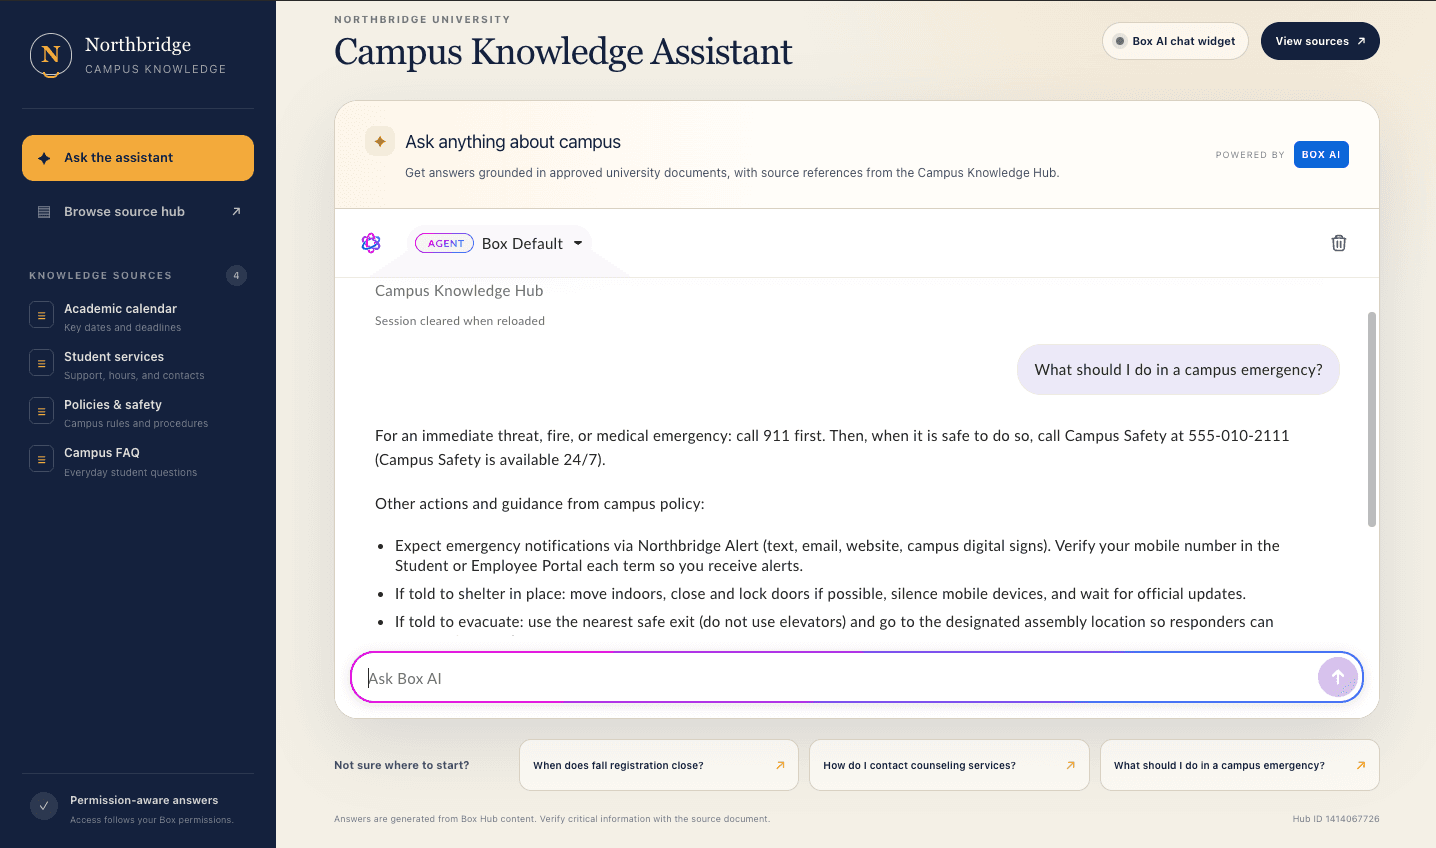
Task: Click the POWERED BY label
Action: 1250,155
